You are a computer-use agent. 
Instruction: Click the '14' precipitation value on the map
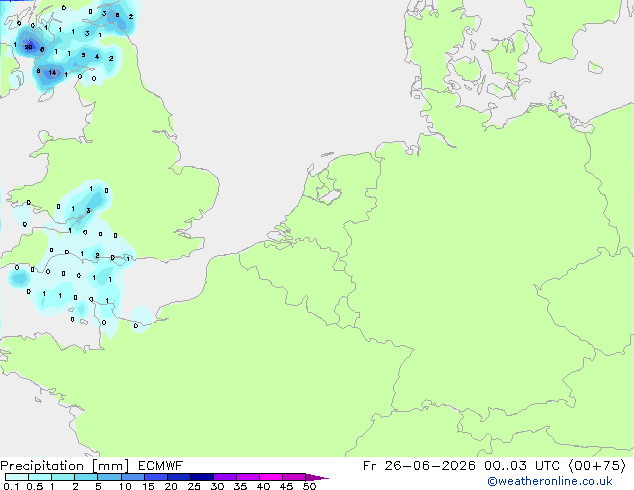coord(52,73)
